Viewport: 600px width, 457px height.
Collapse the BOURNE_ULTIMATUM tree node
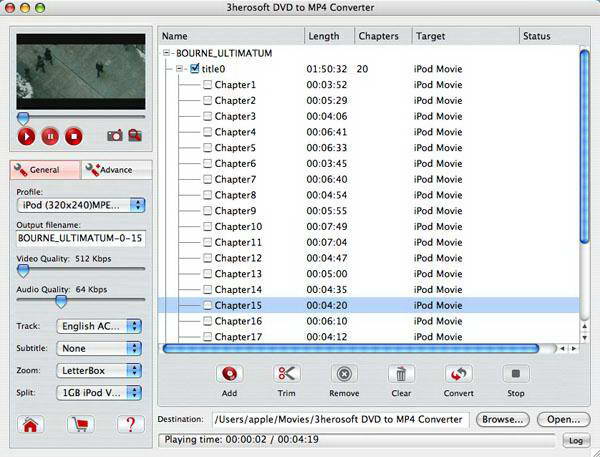pyautogui.click(x=166, y=53)
